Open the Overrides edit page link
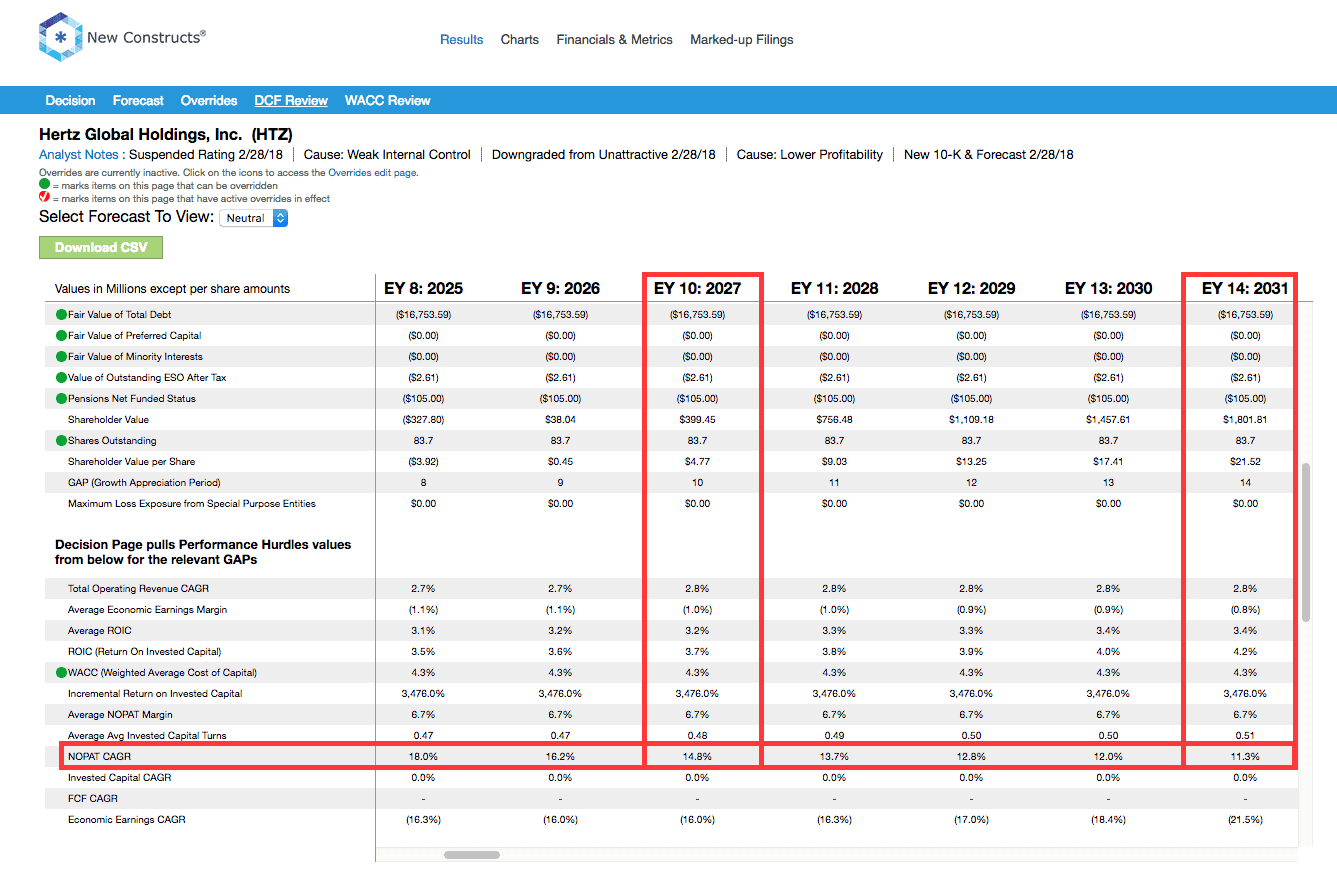 pyautogui.click(x=371, y=173)
